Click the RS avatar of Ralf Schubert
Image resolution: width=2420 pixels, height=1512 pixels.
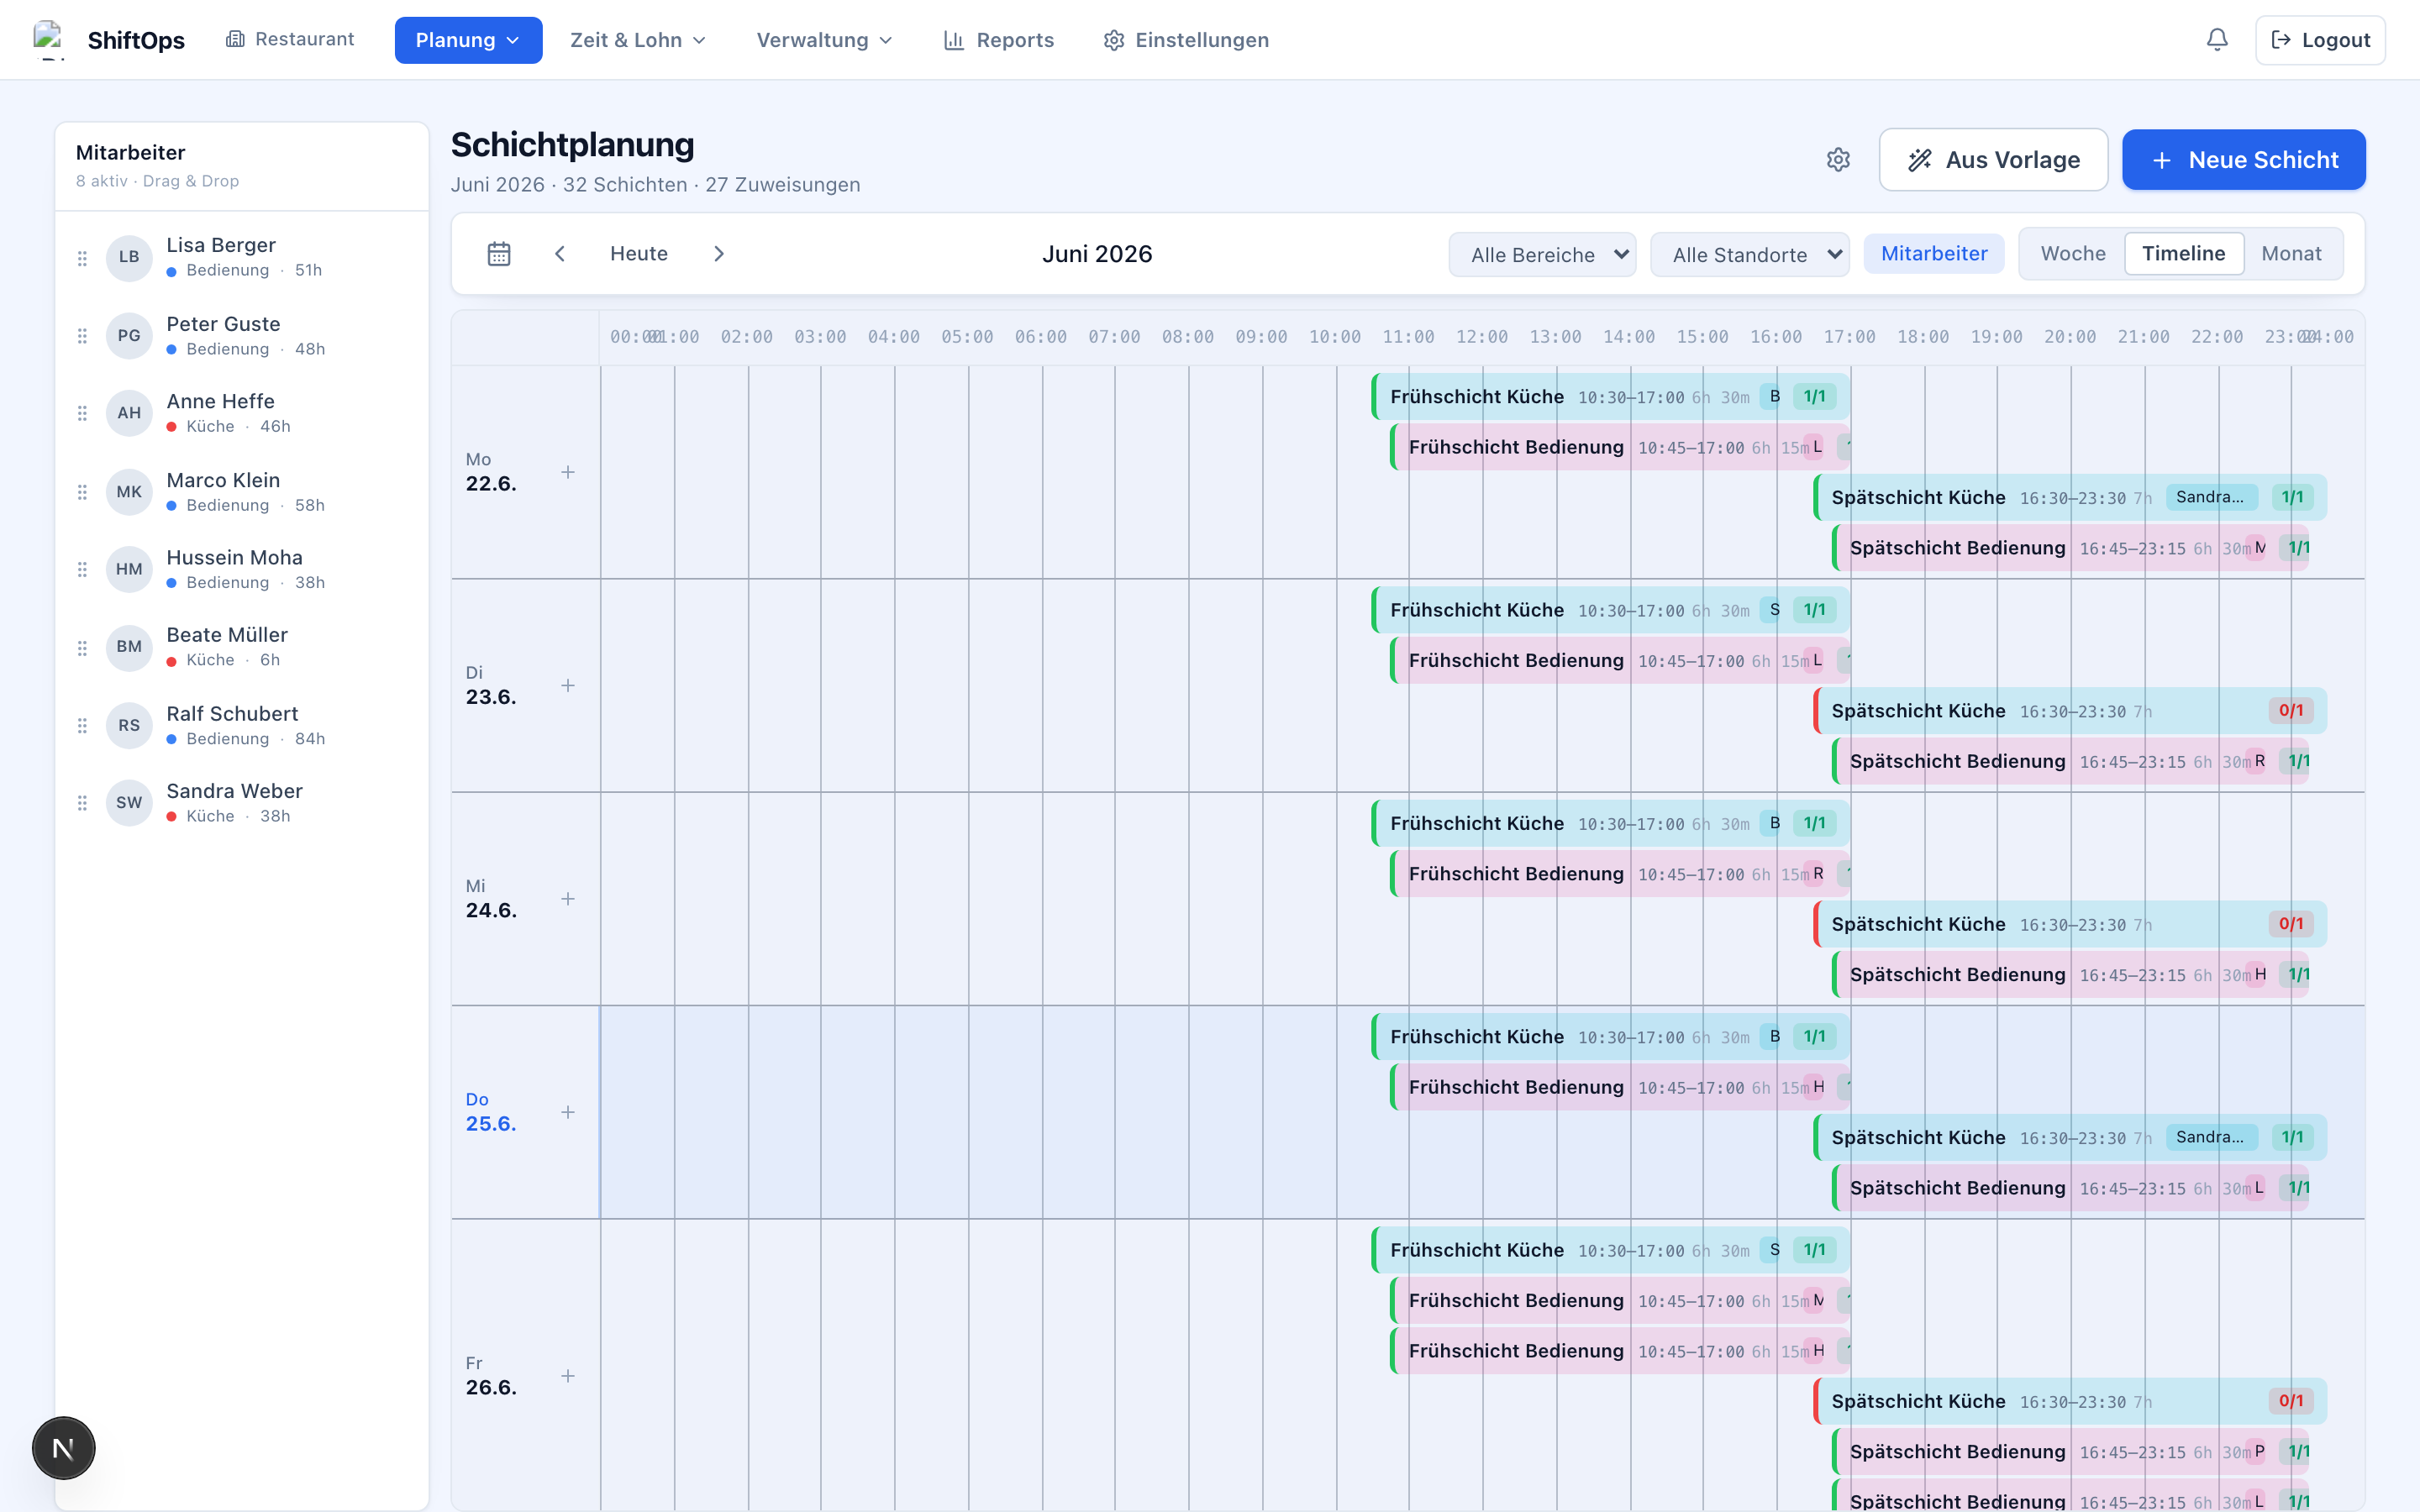click(x=129, y=725)
